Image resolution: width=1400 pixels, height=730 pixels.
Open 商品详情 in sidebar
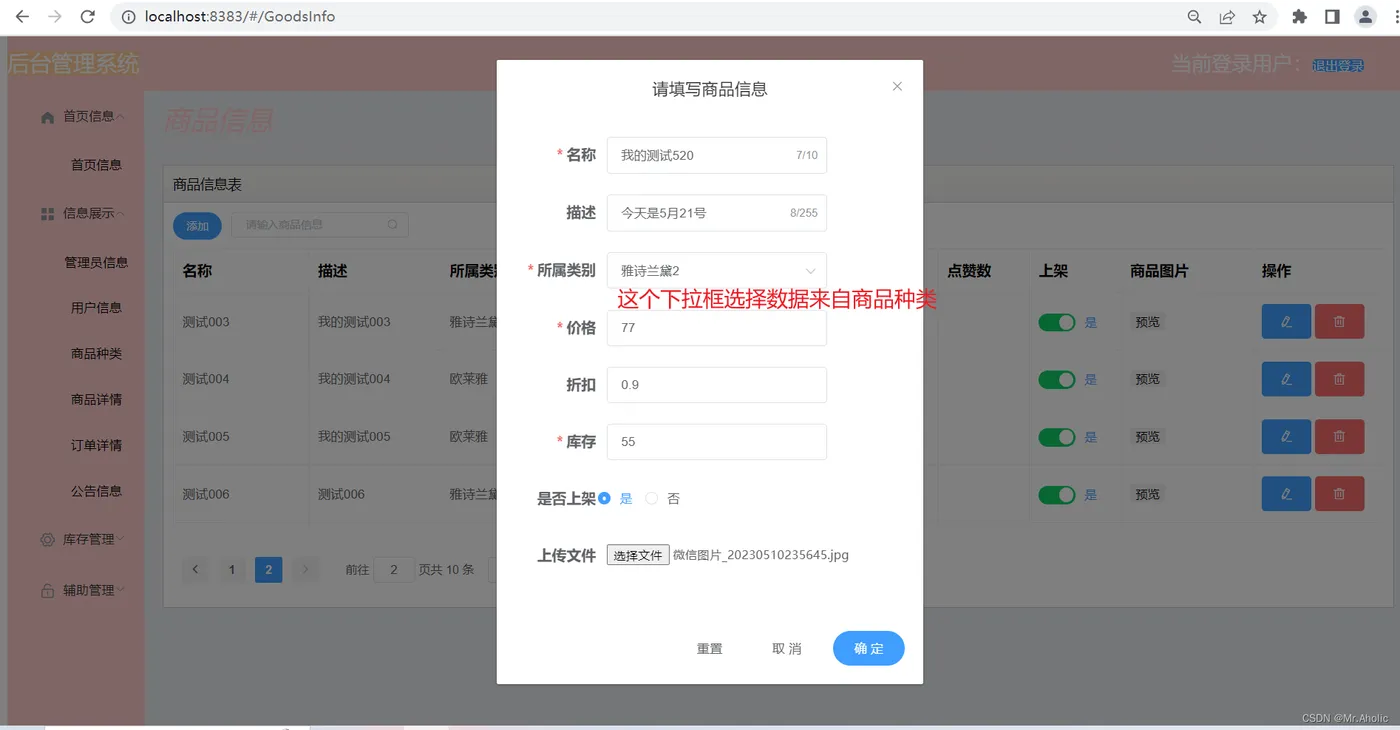(x=96, y=399)
